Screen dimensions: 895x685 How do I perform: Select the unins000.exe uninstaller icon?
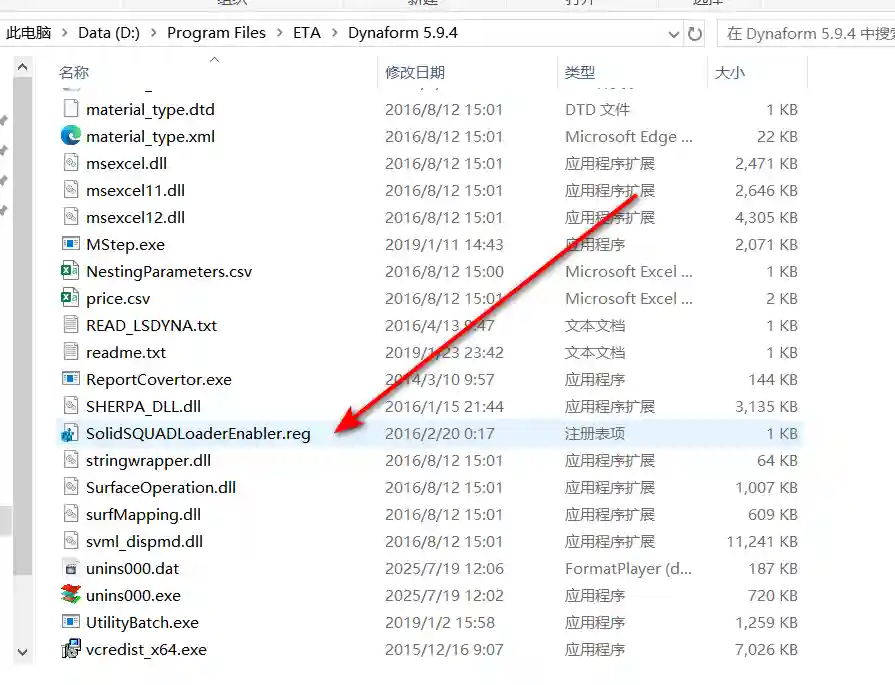70,595
